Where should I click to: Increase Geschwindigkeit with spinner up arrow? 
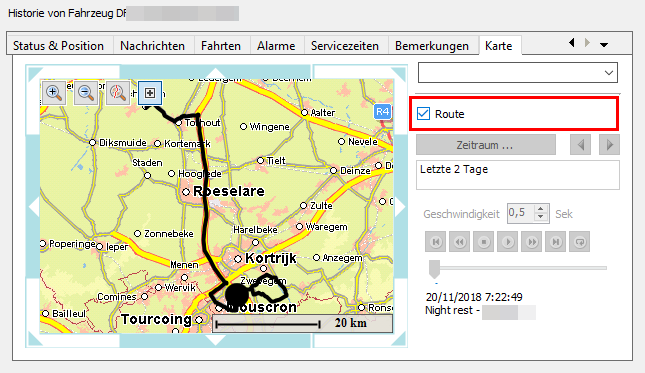coord(541,209)
